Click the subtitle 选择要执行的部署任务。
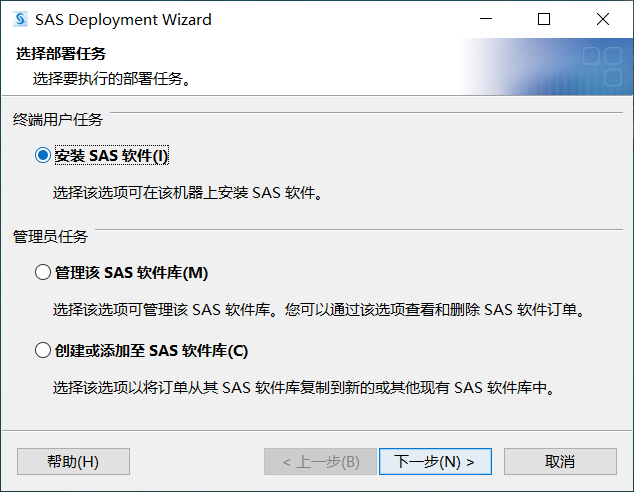This screenshot has height=492, width=634. coord(111,77)
